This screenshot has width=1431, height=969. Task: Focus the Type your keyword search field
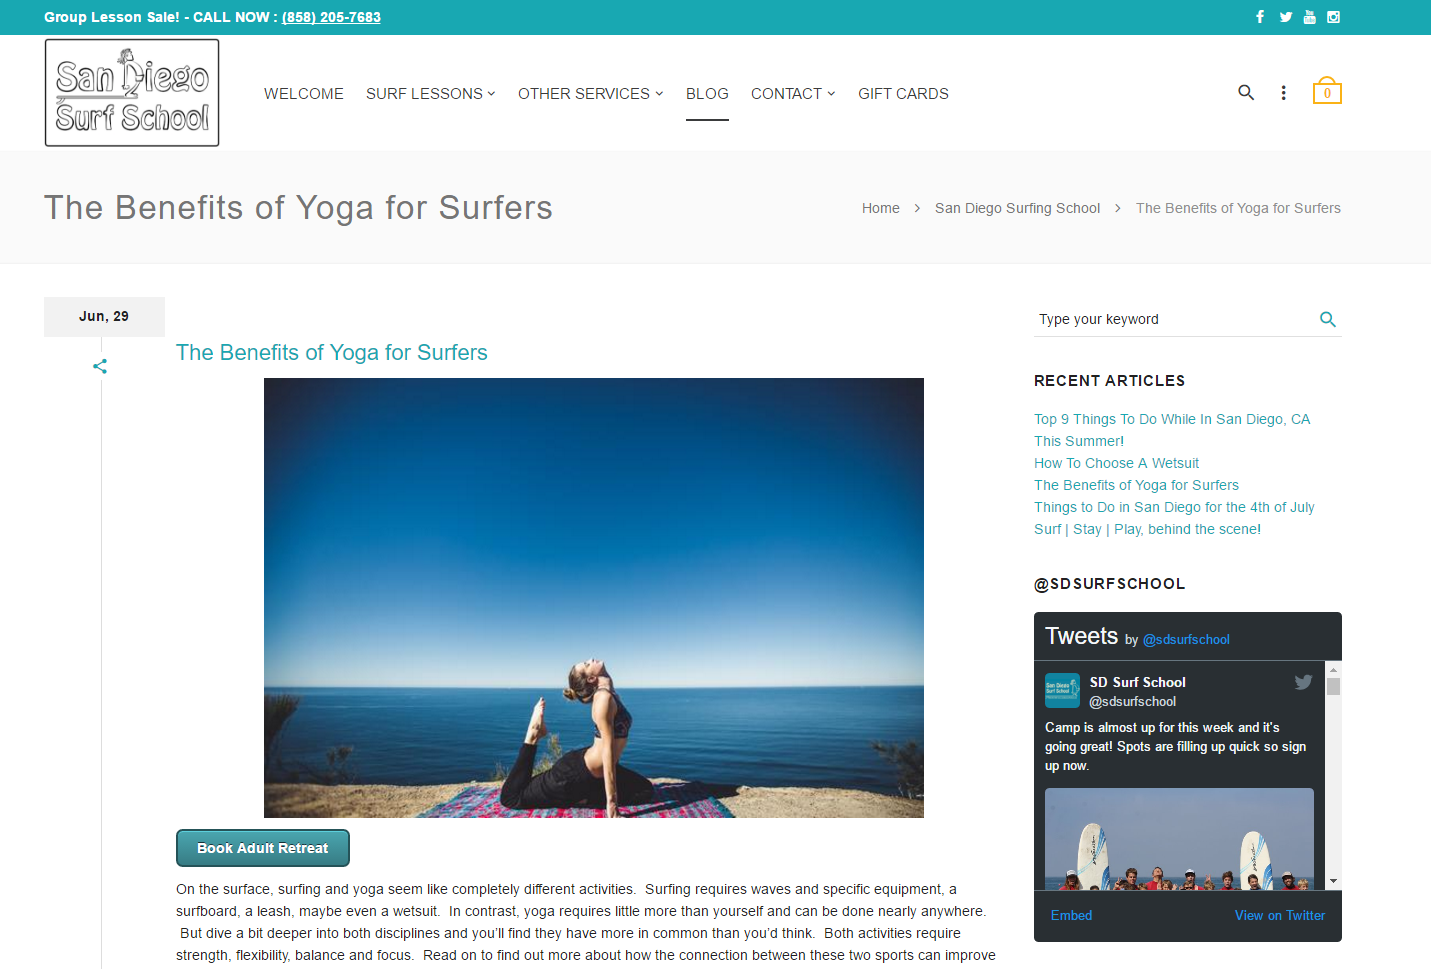pyautogui.click(x=1175, y=320)
